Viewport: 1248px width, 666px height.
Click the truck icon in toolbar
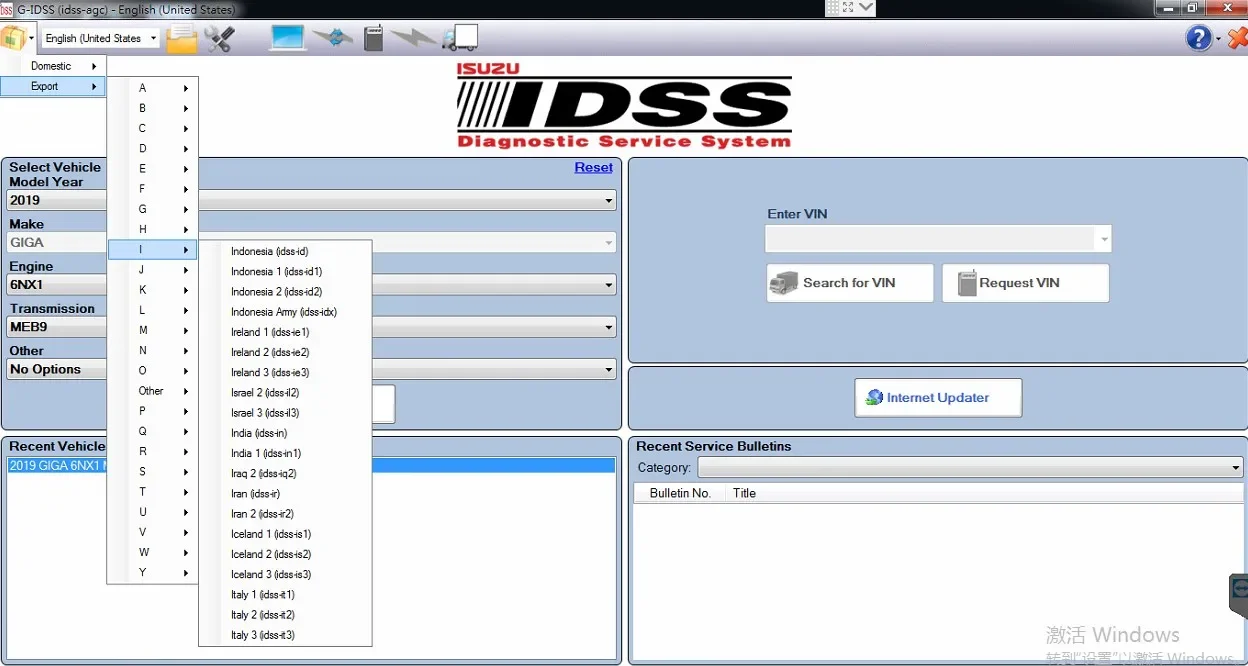coord(459,39)
